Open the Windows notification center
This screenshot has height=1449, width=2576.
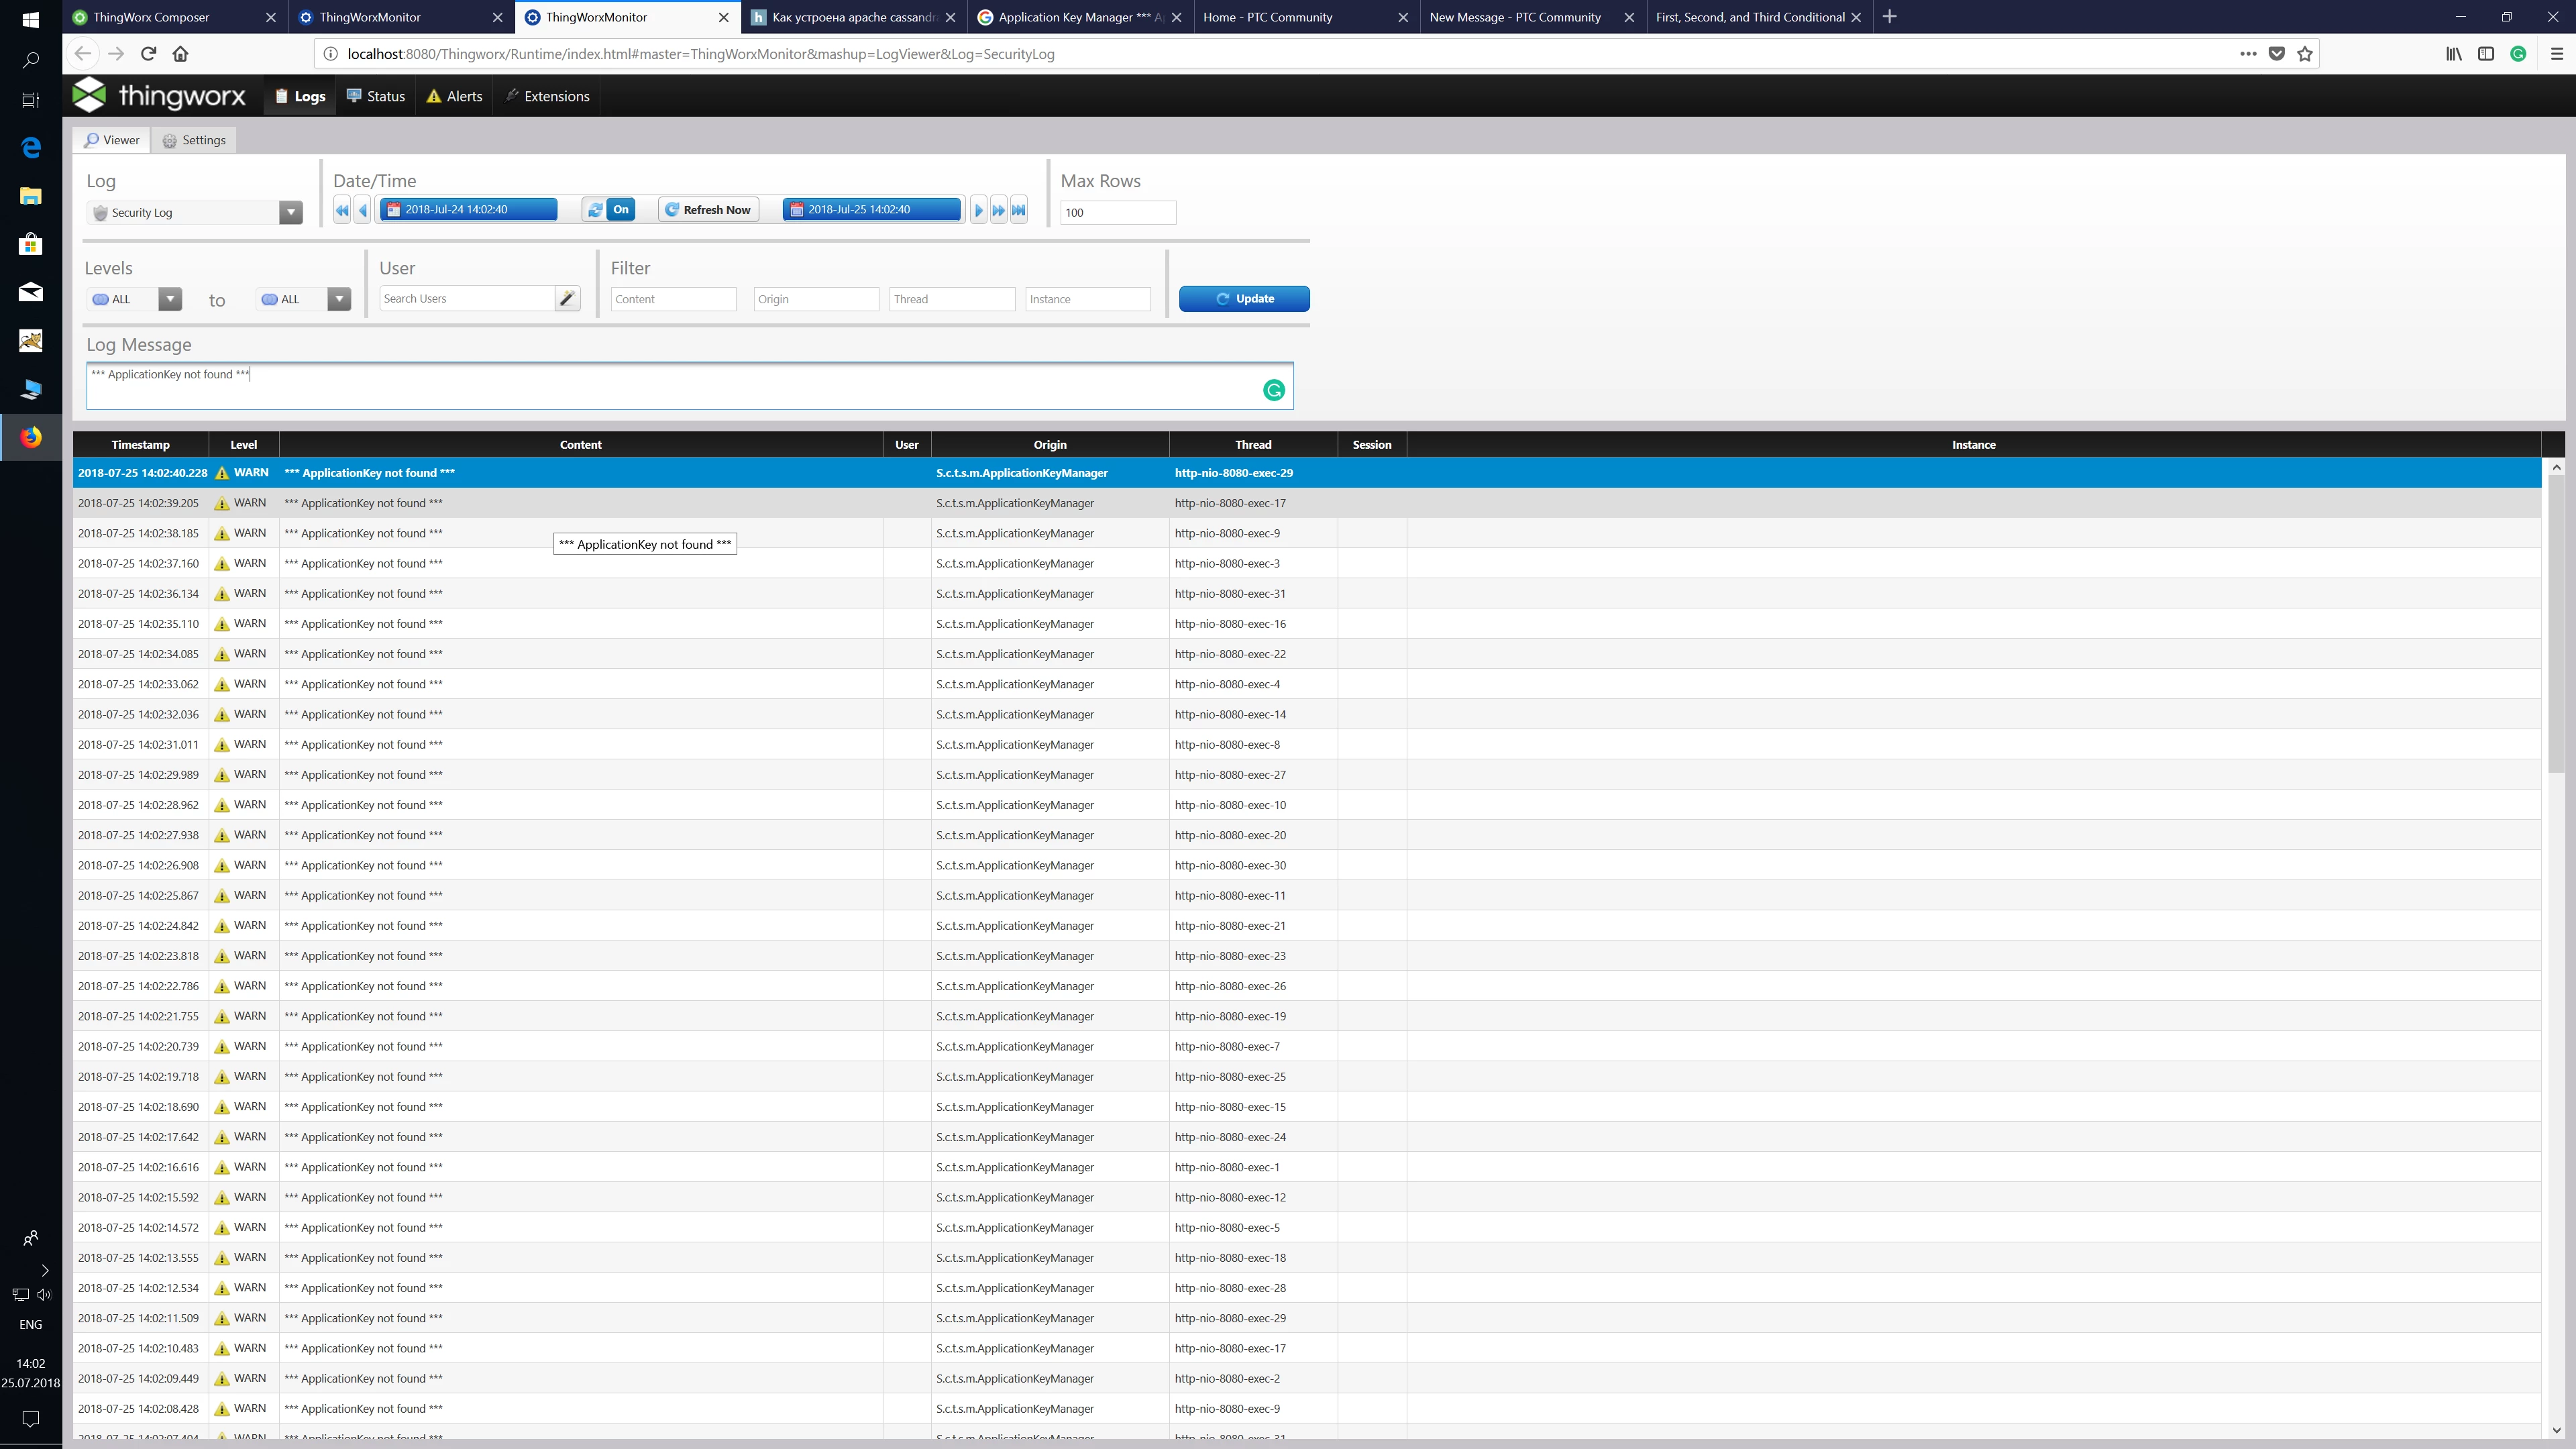click(31, 1419)
